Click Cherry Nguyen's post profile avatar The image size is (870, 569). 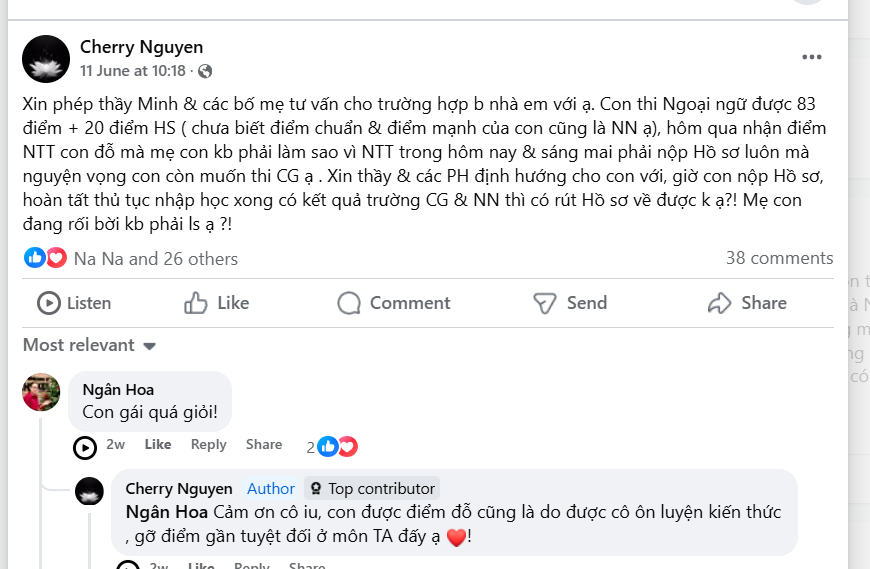tap(46, 58)
